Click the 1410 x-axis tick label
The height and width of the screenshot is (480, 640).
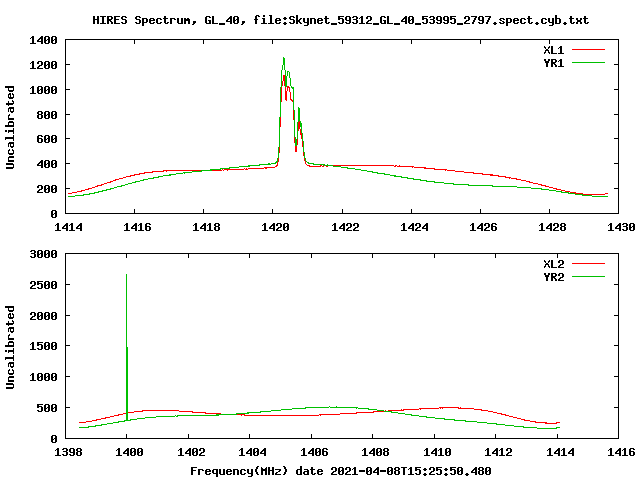[x=437, y=452]
